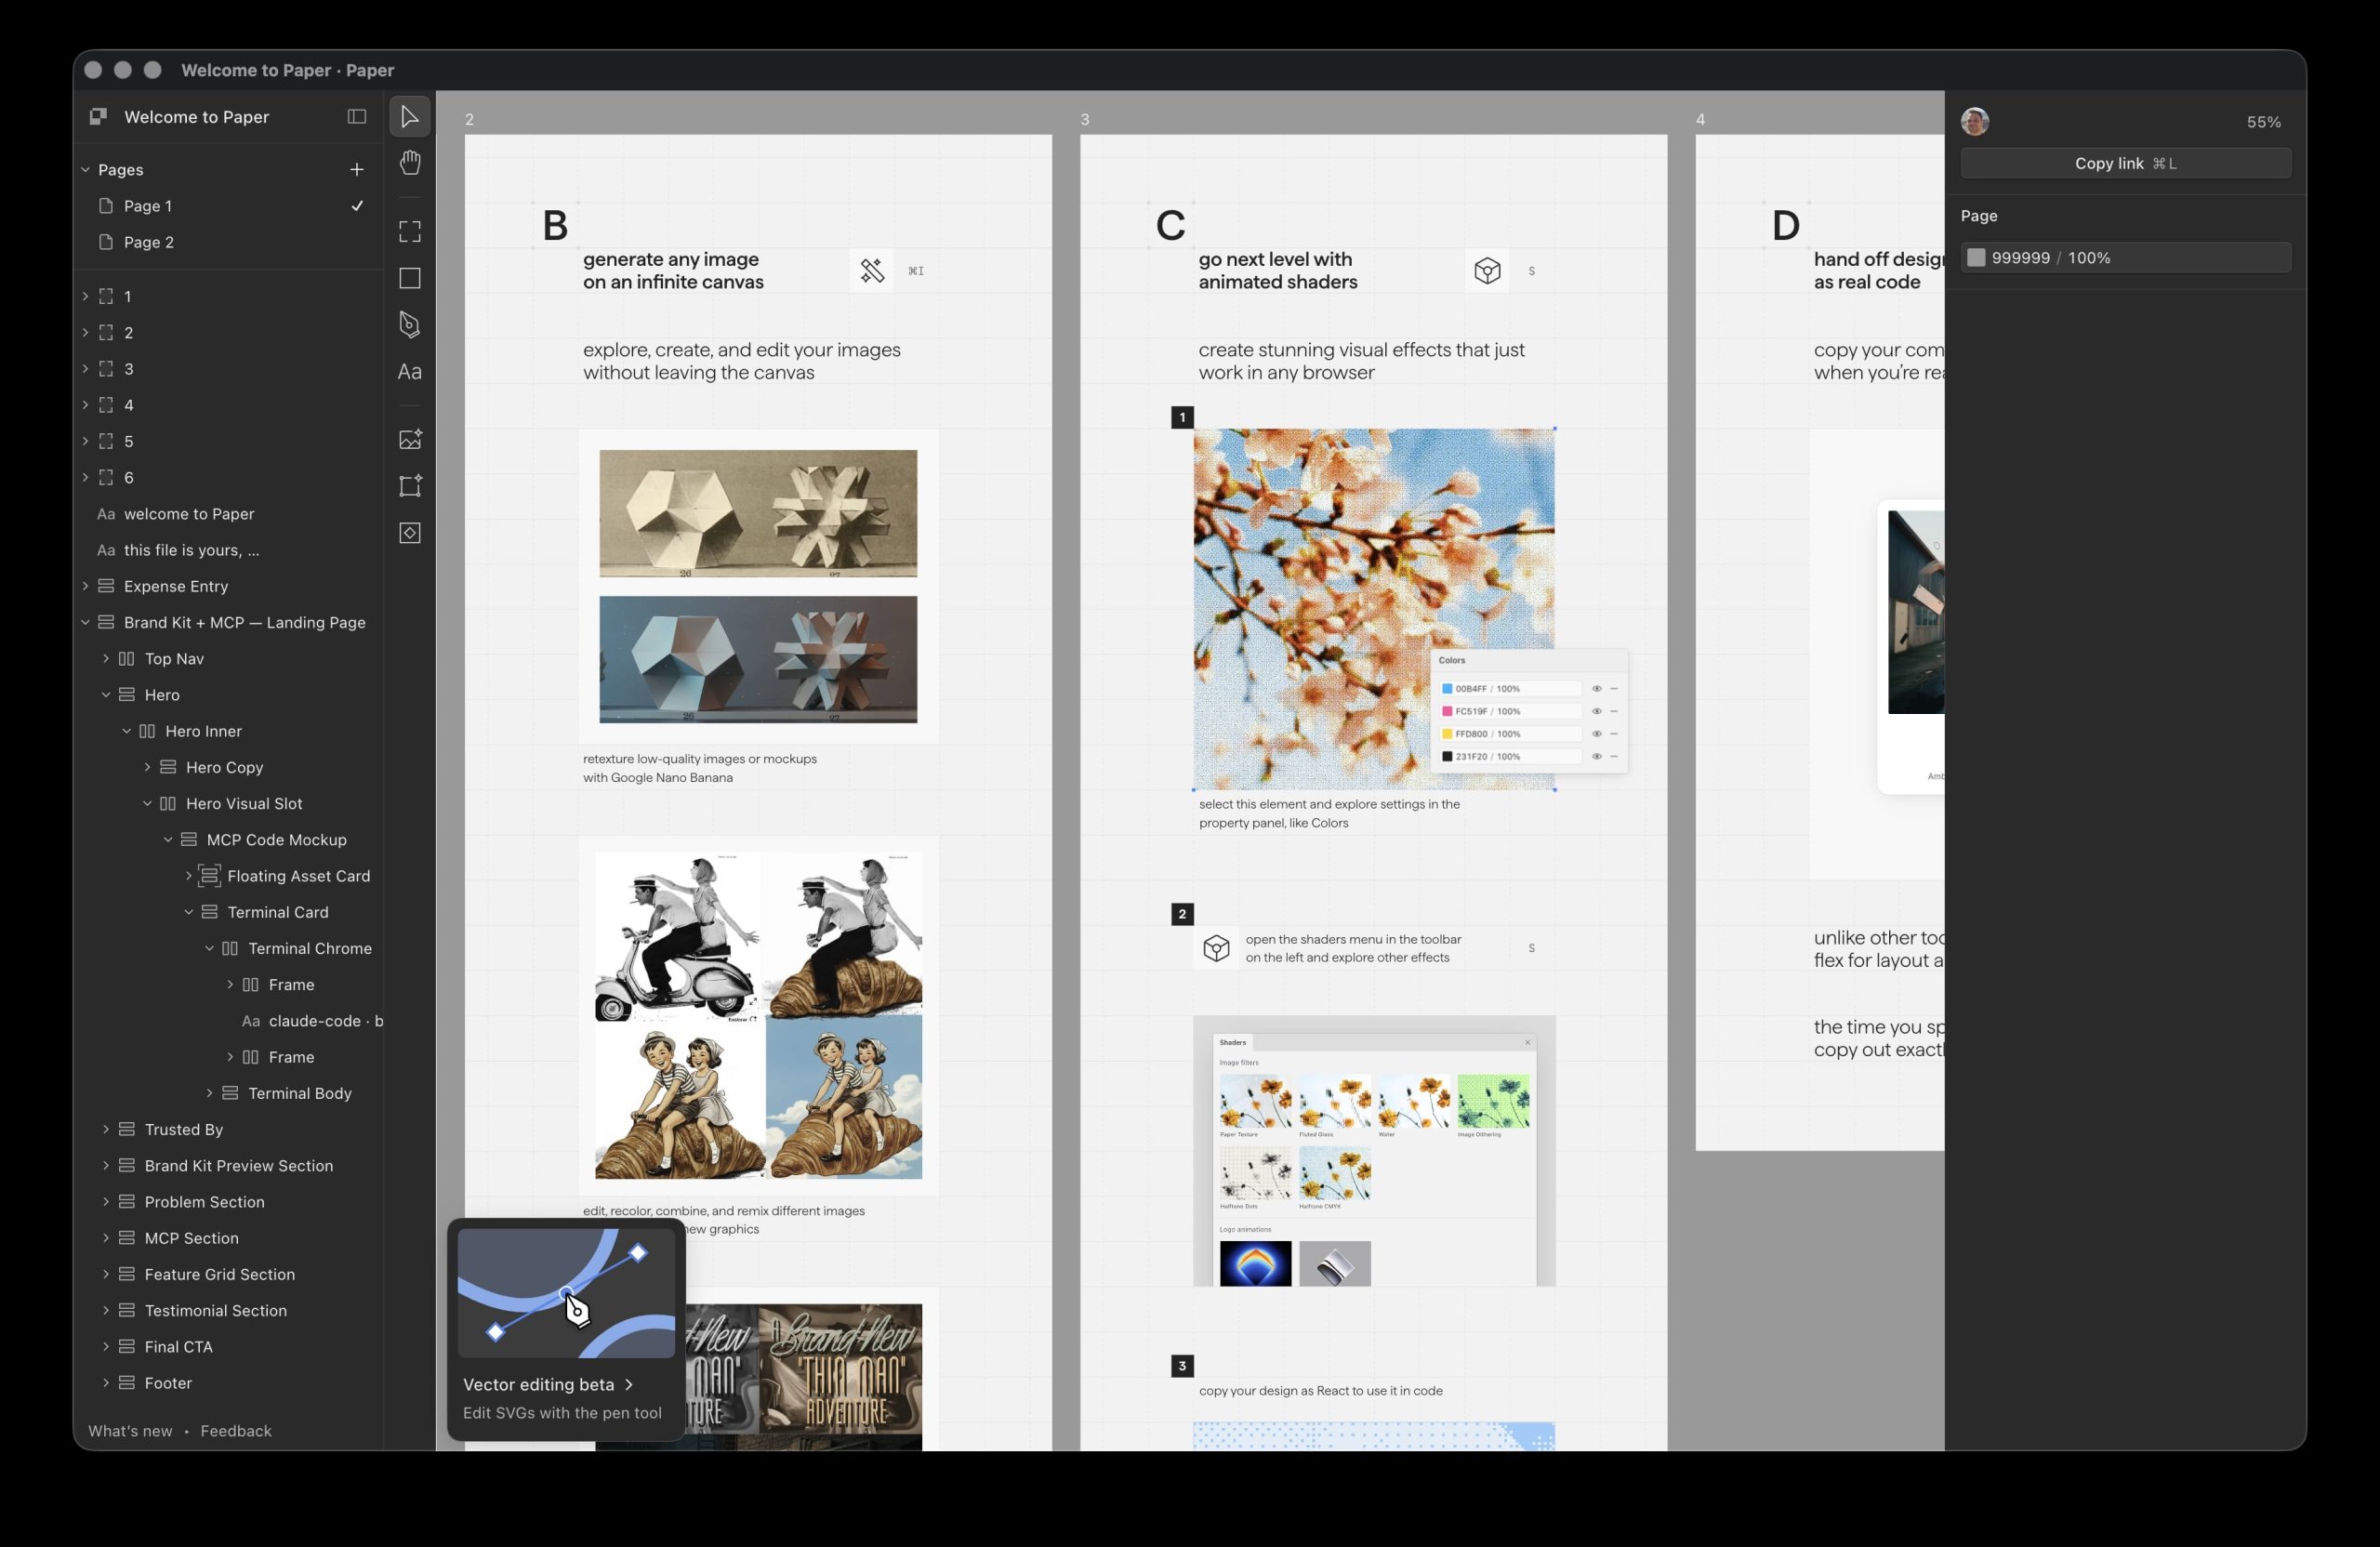Click the page background color swatch
The height and width of the screenshot is (1547, 2380).
[x=1976, y=258]
